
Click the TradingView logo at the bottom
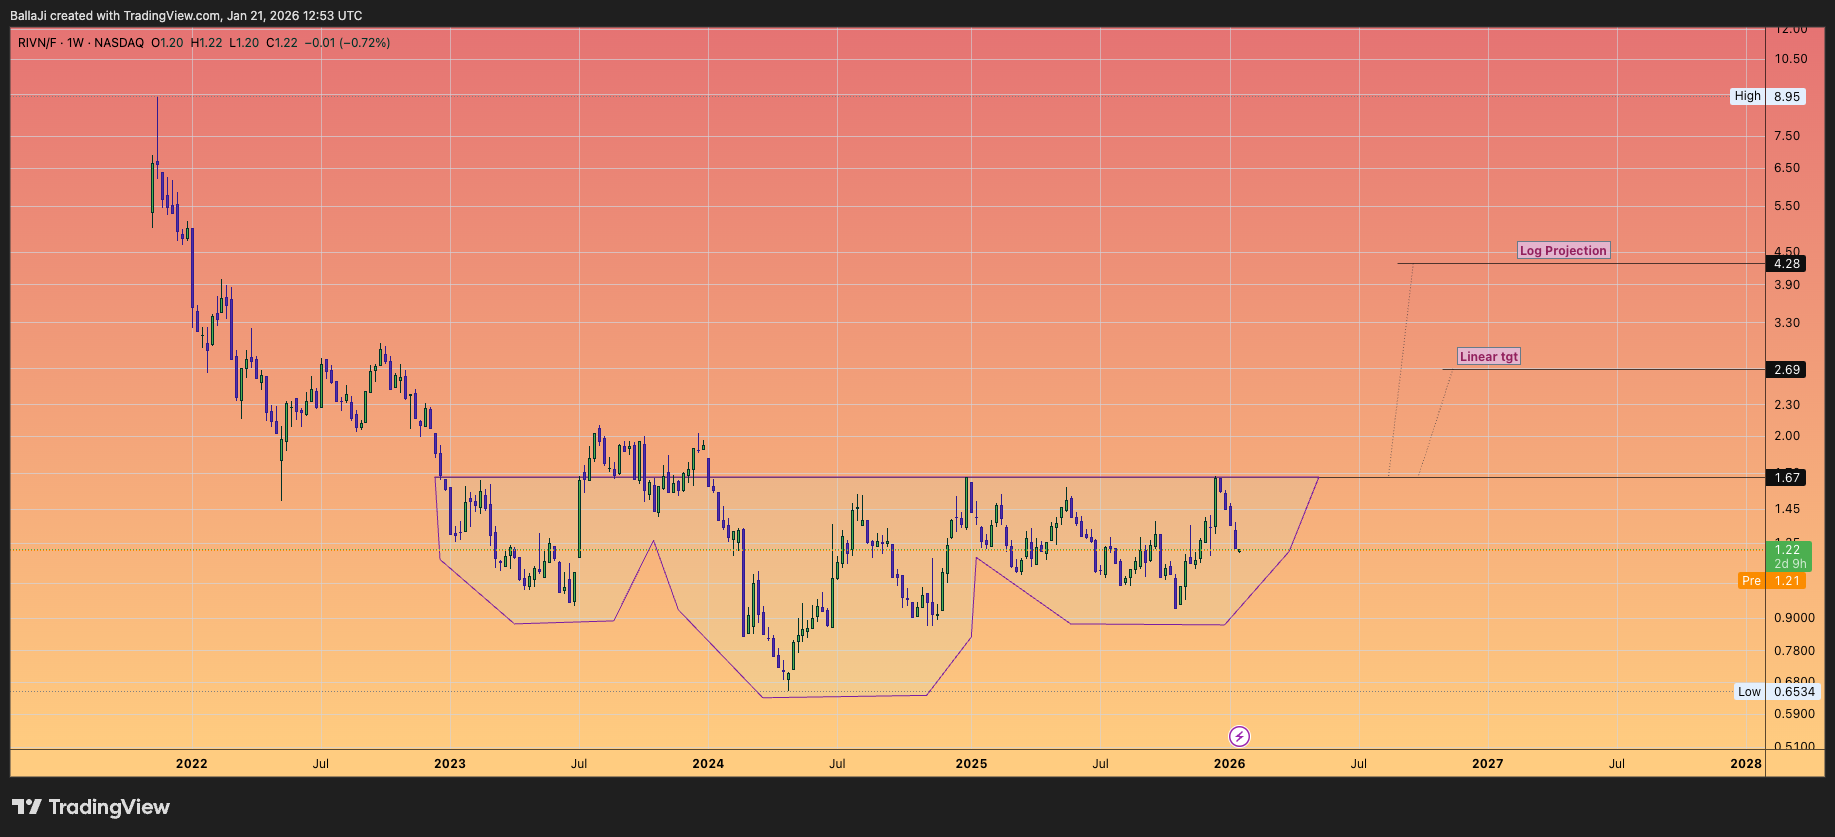pos(91,807)
